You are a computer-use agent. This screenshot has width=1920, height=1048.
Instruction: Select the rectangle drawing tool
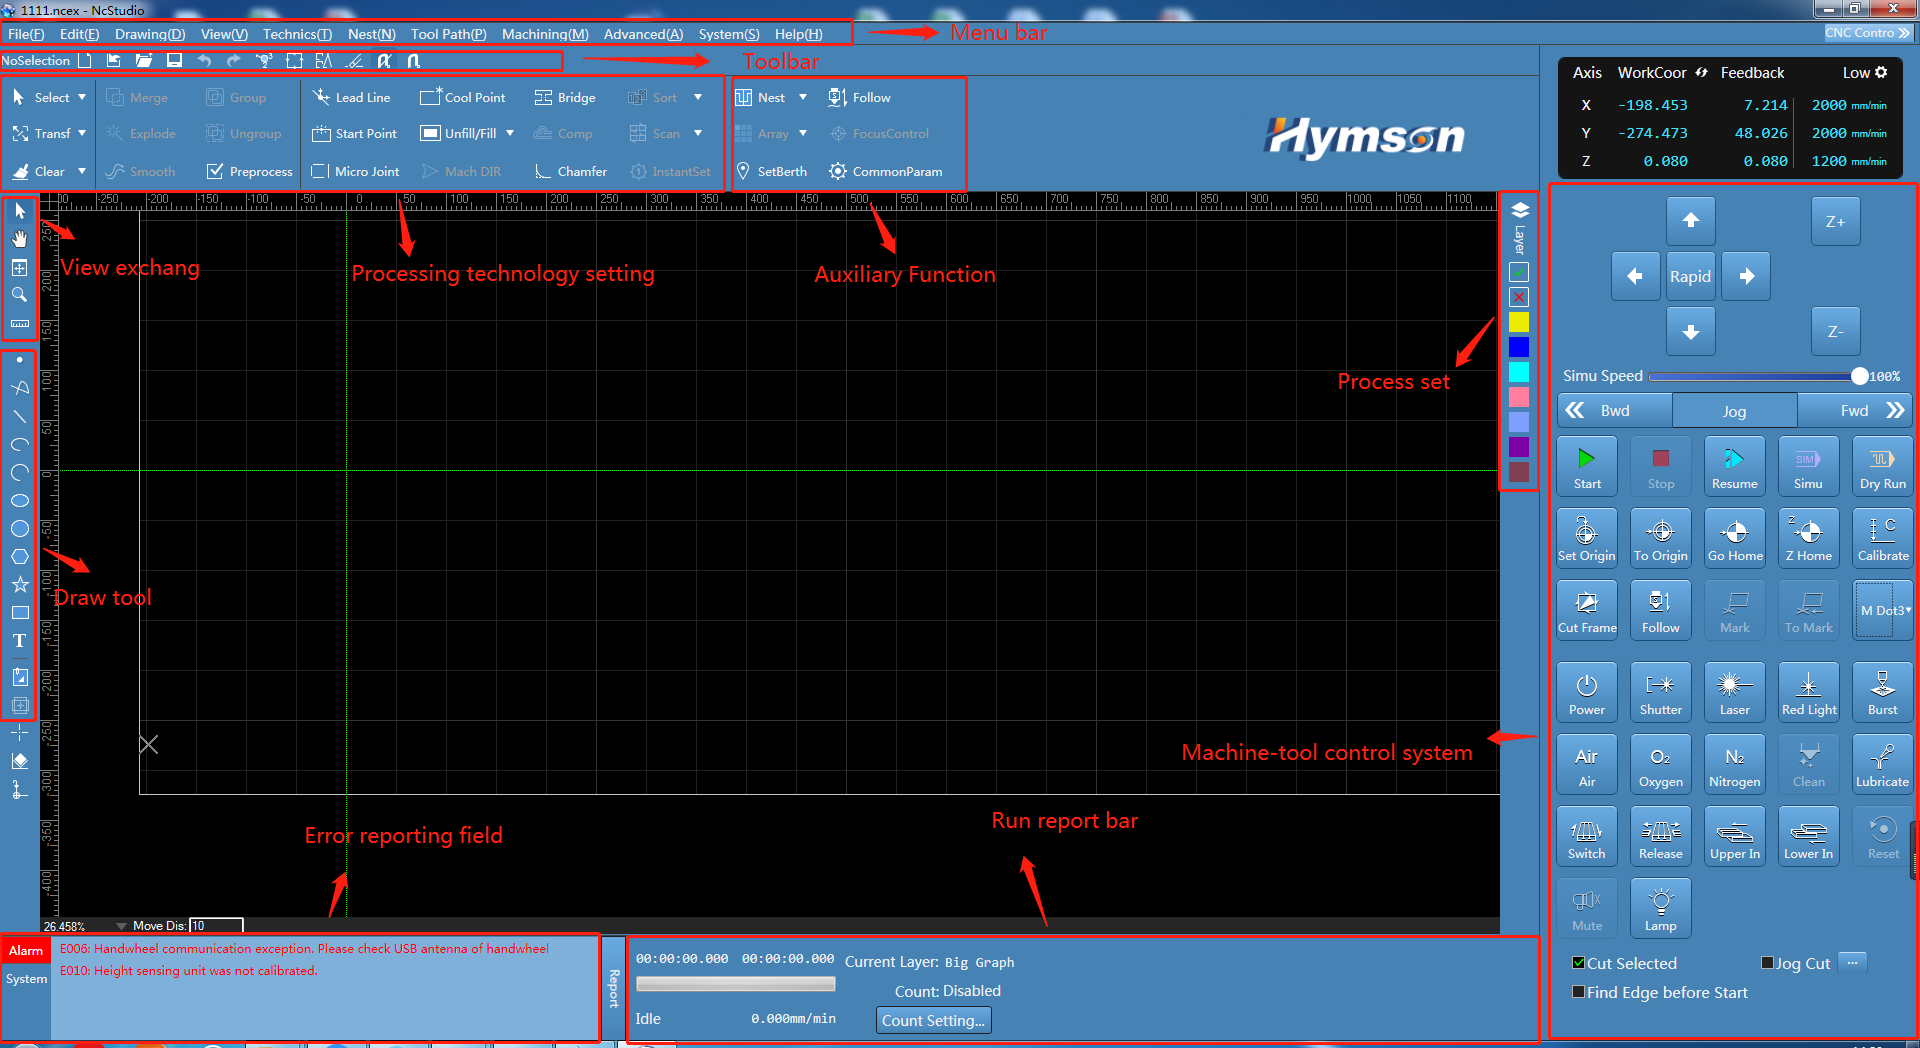tap(19, 612)
